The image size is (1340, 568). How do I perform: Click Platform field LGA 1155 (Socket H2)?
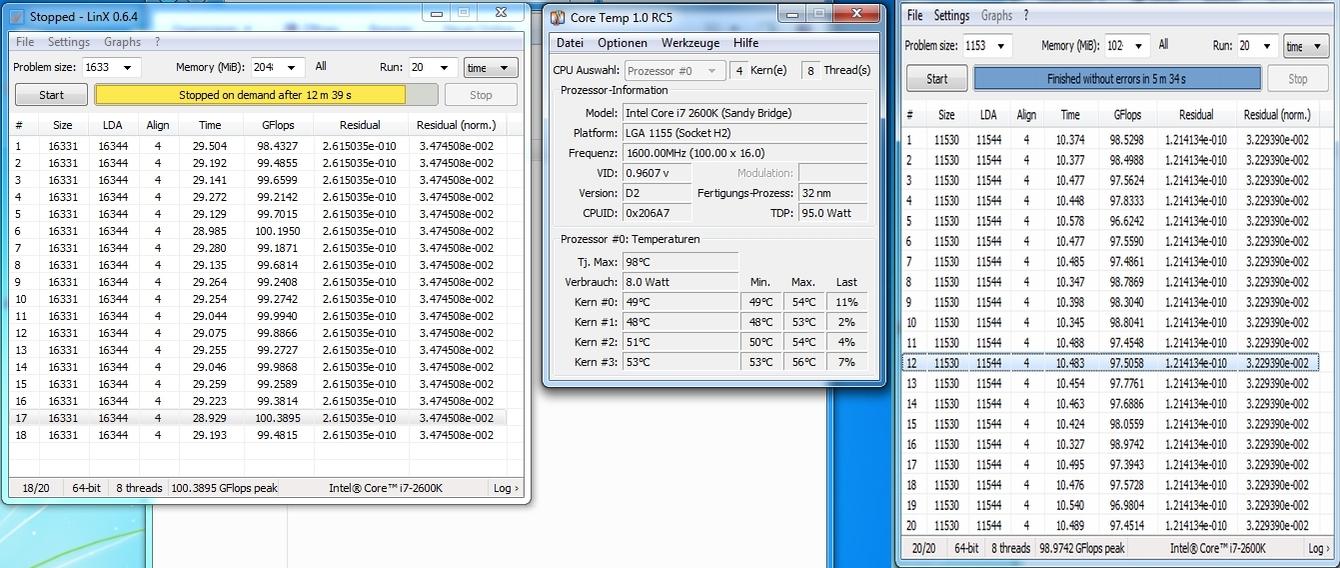click(x=745, y=133)
